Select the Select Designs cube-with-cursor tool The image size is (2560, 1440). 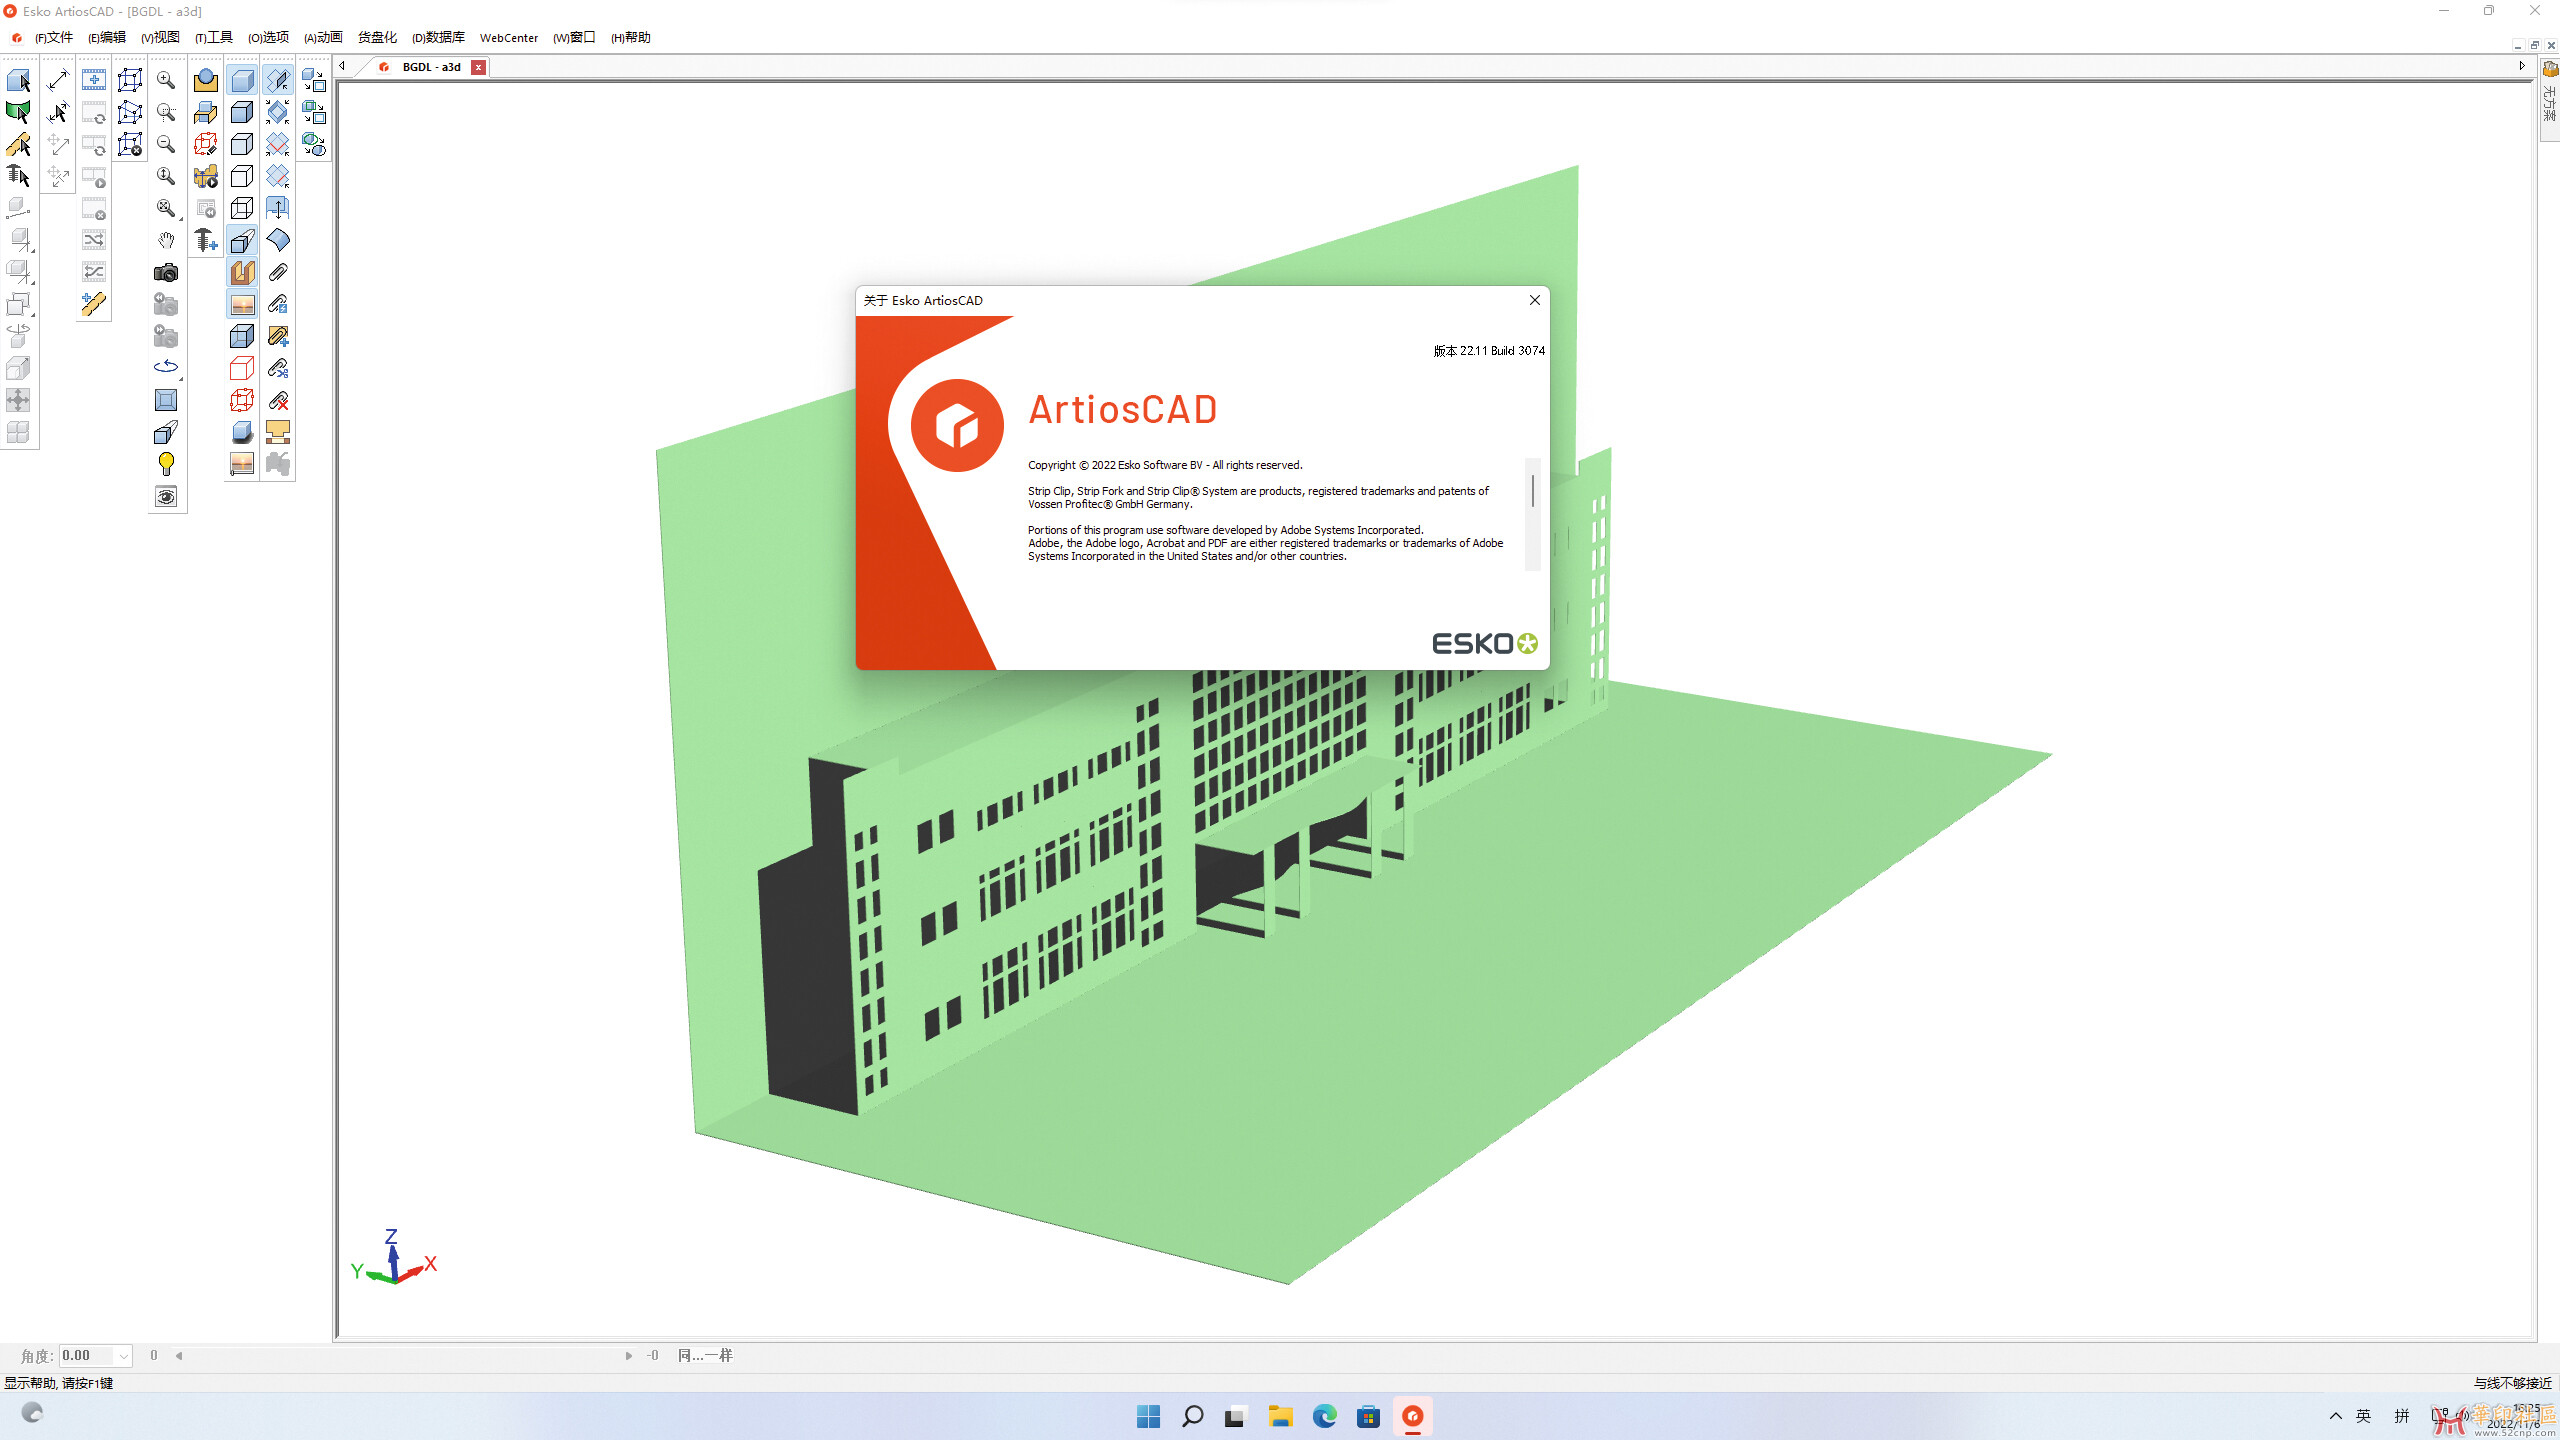pos(19,80)
